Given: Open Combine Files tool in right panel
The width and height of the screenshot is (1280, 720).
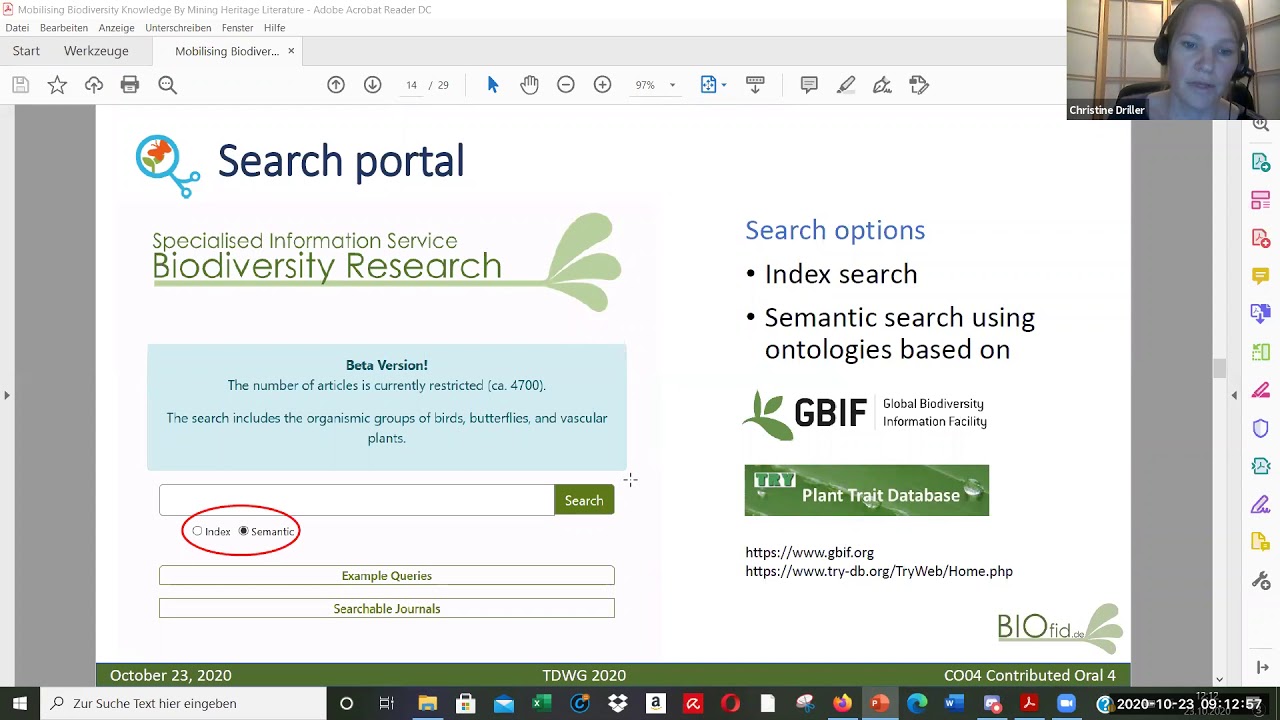Looking at the screenshot, I should point(1260,314).
